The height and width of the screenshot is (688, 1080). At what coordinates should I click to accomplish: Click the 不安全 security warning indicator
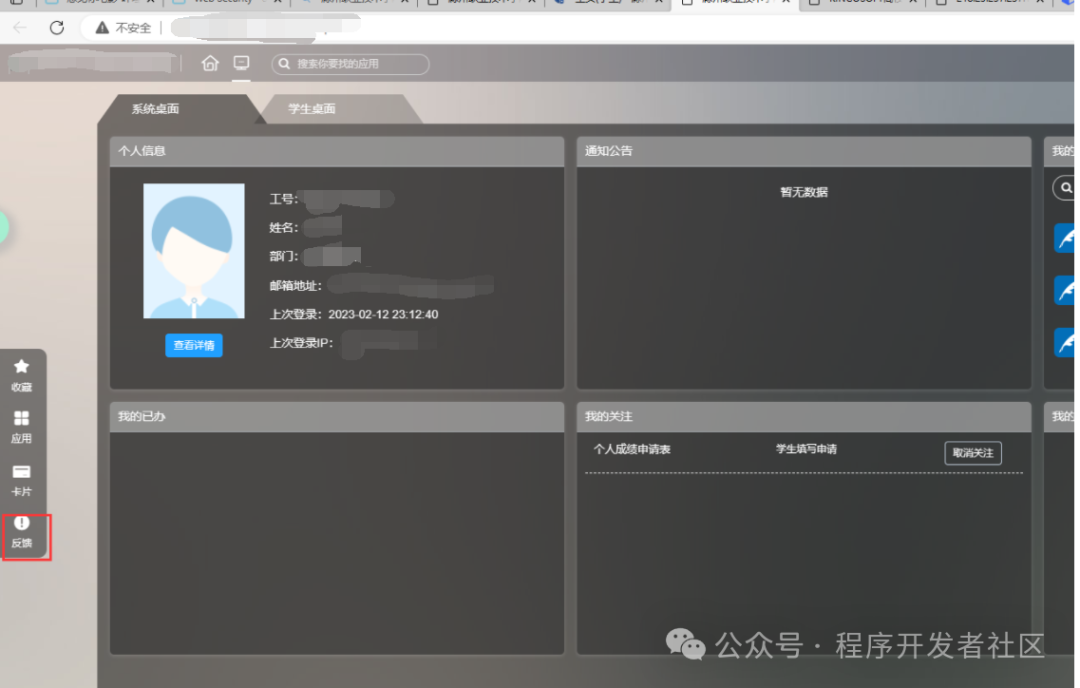124,28
